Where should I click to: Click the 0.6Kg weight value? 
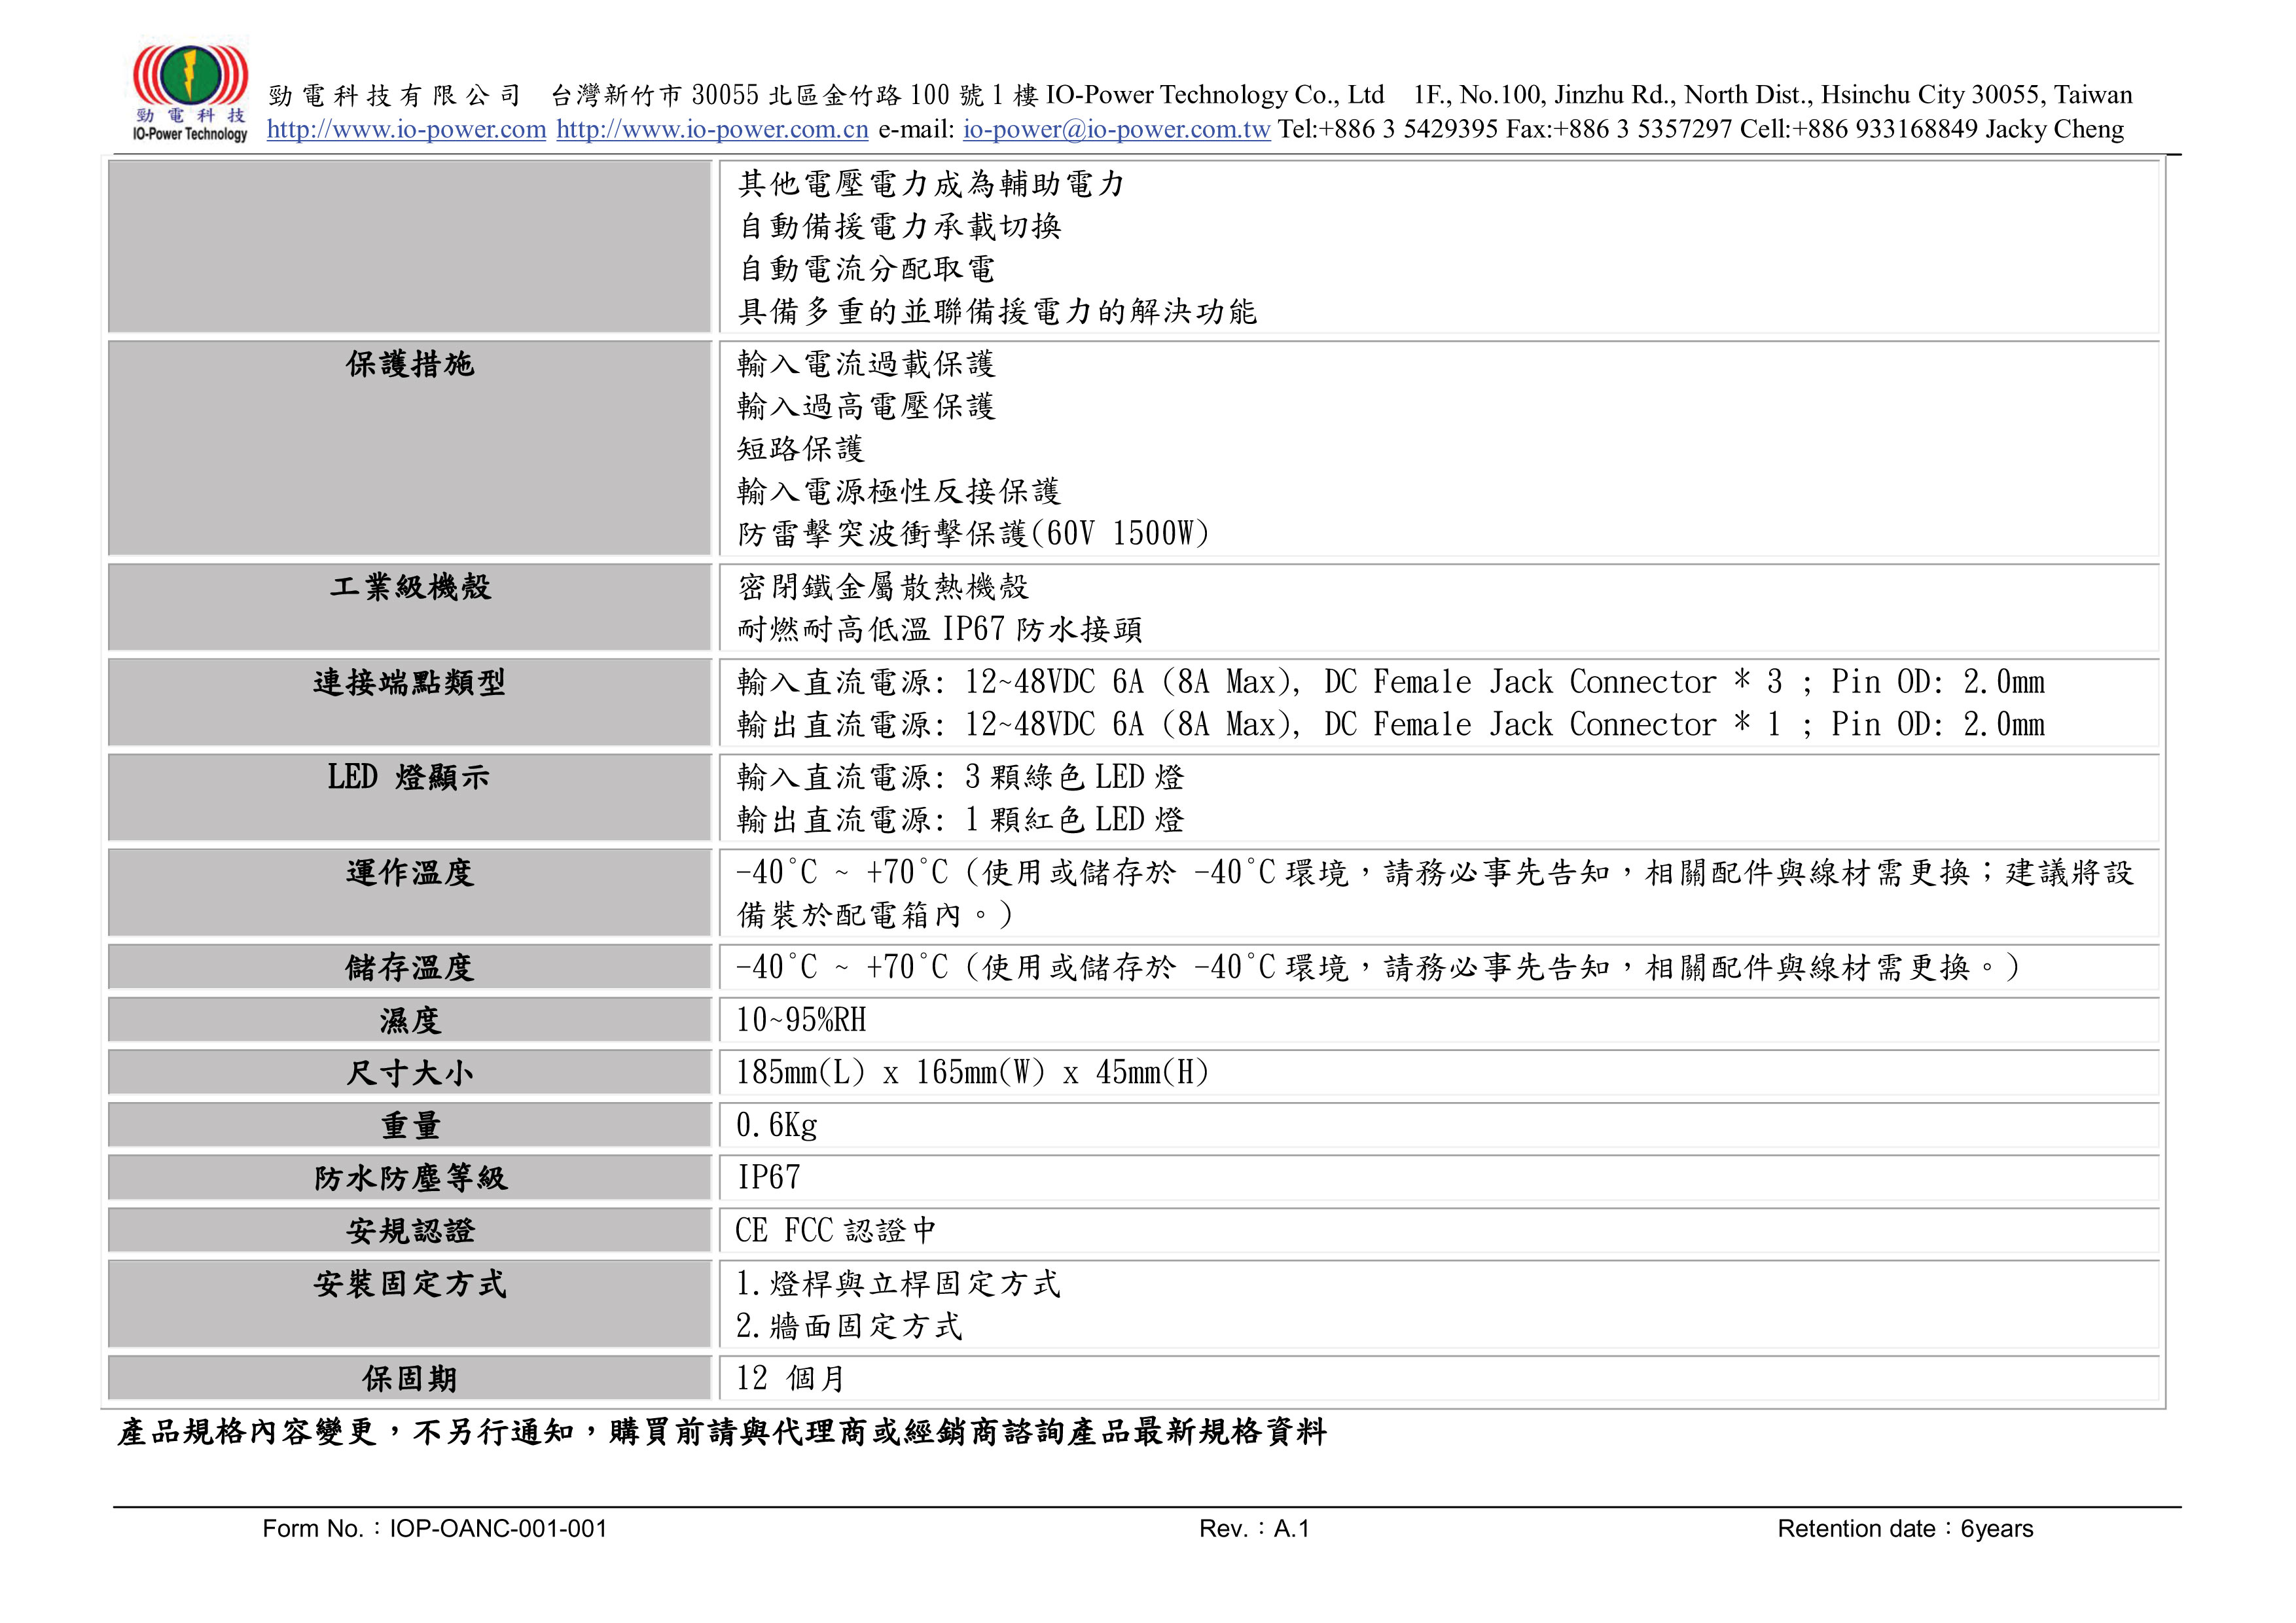777,1126
